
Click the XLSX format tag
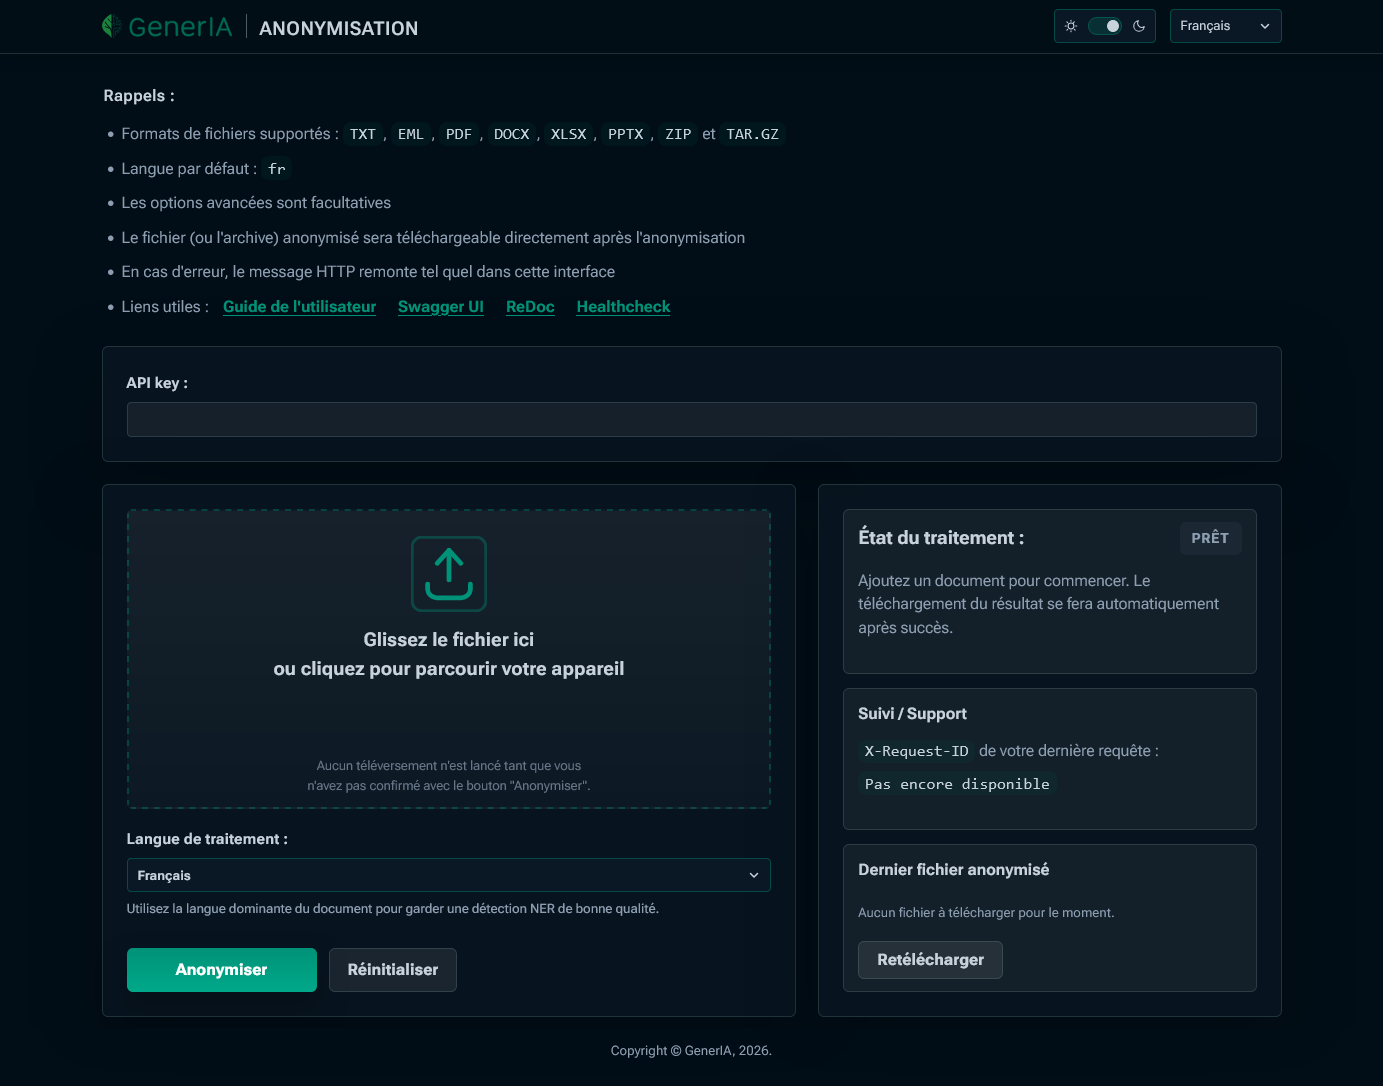[x=569, y=134]
